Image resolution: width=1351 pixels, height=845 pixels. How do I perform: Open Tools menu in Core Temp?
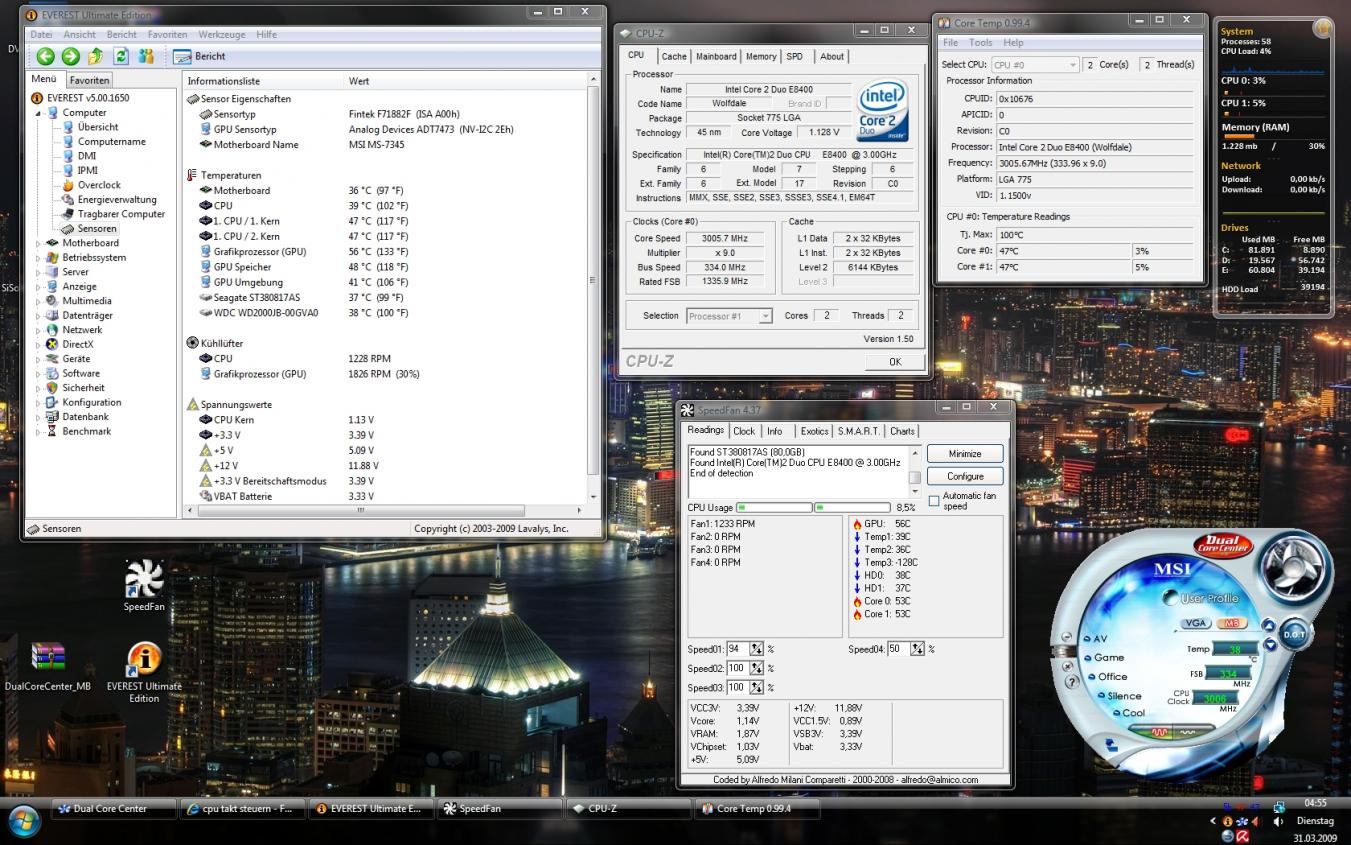981,43
